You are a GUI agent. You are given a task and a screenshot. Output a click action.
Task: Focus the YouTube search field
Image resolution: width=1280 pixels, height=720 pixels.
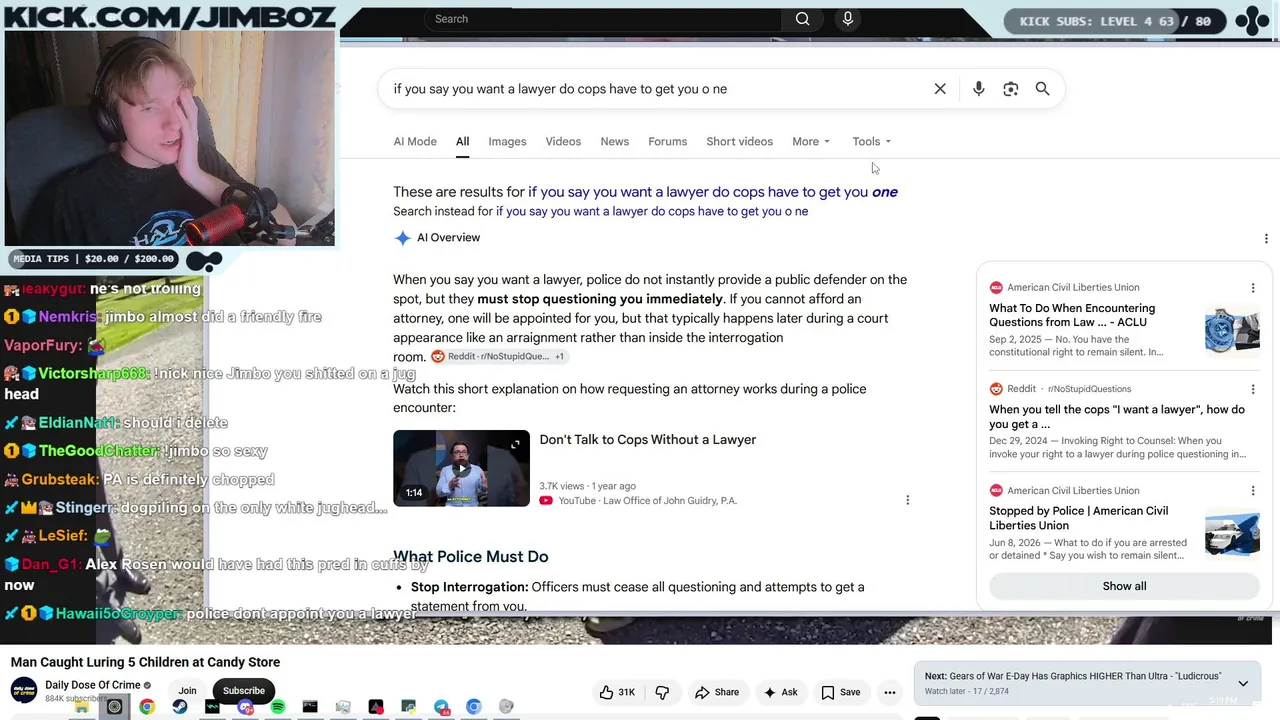[x=605, y=19]
